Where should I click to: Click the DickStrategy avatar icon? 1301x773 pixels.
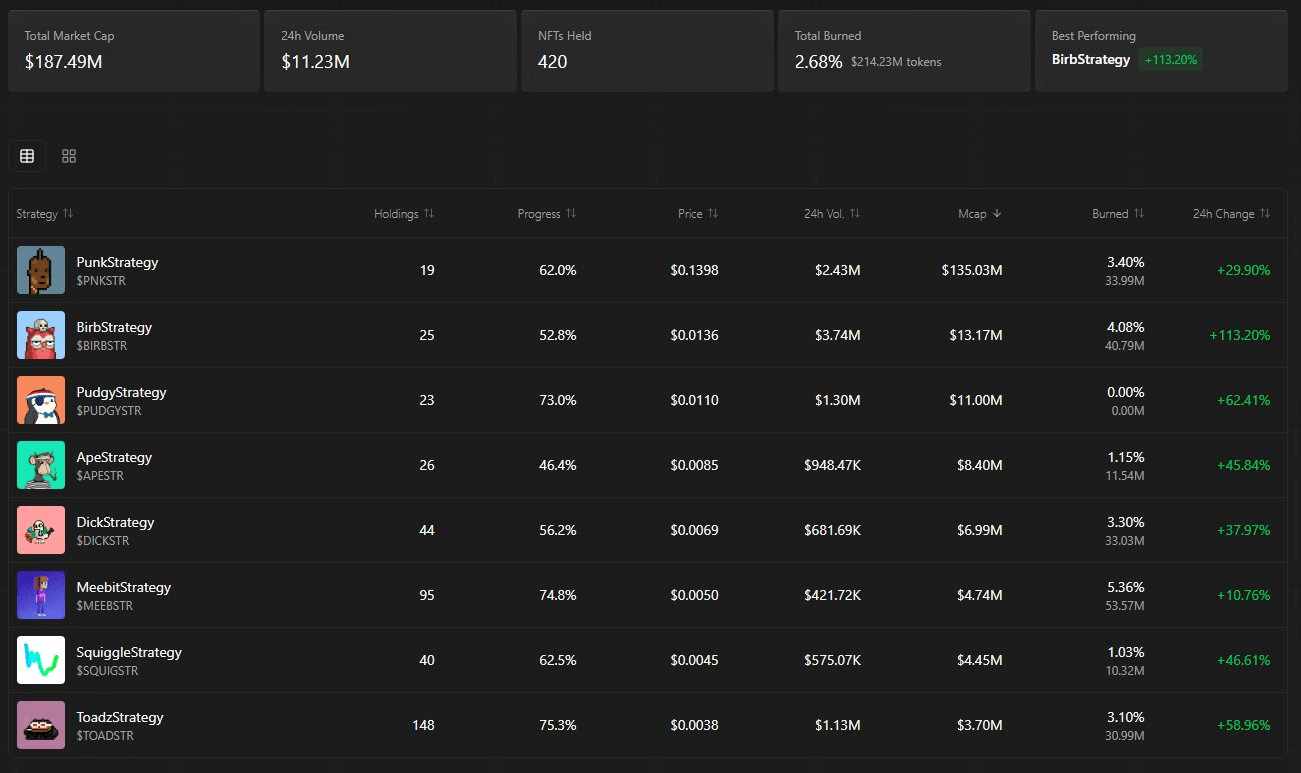coord(41,530)
